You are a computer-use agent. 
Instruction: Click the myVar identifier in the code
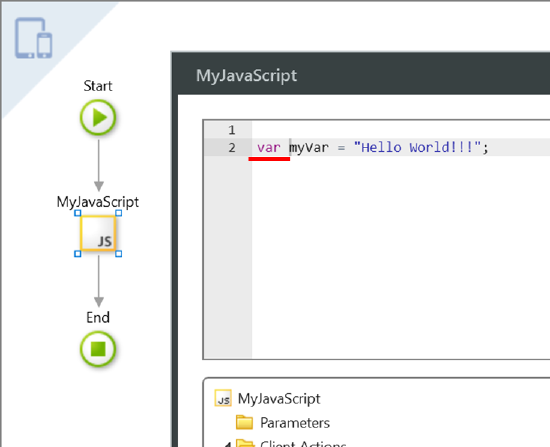[309, 148]
